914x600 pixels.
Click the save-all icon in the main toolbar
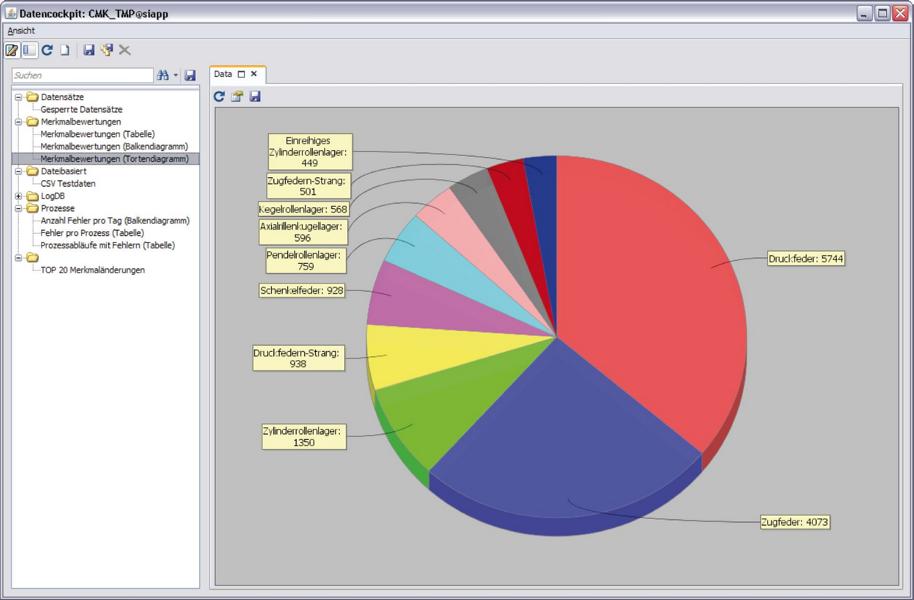[107, 50]
